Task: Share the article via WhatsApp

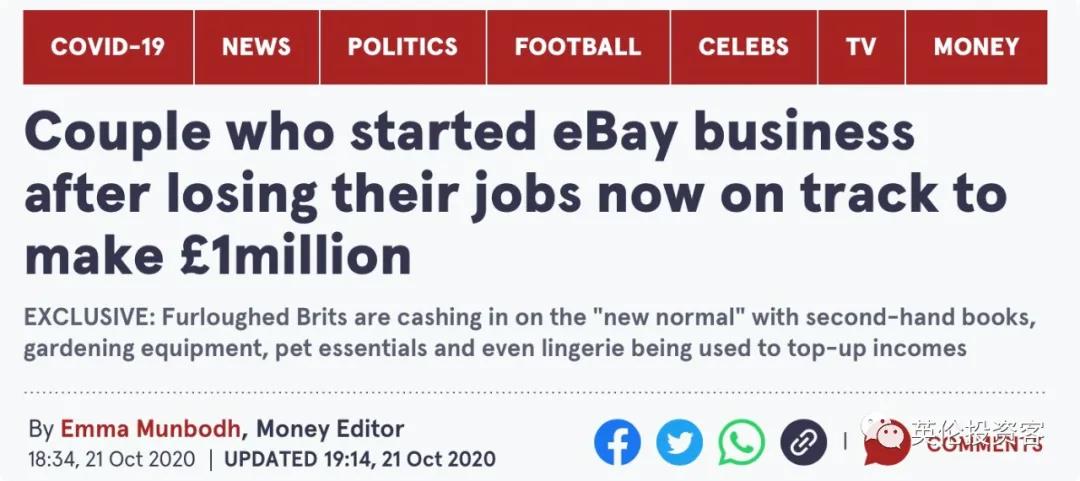Action: tap(741, 441)
